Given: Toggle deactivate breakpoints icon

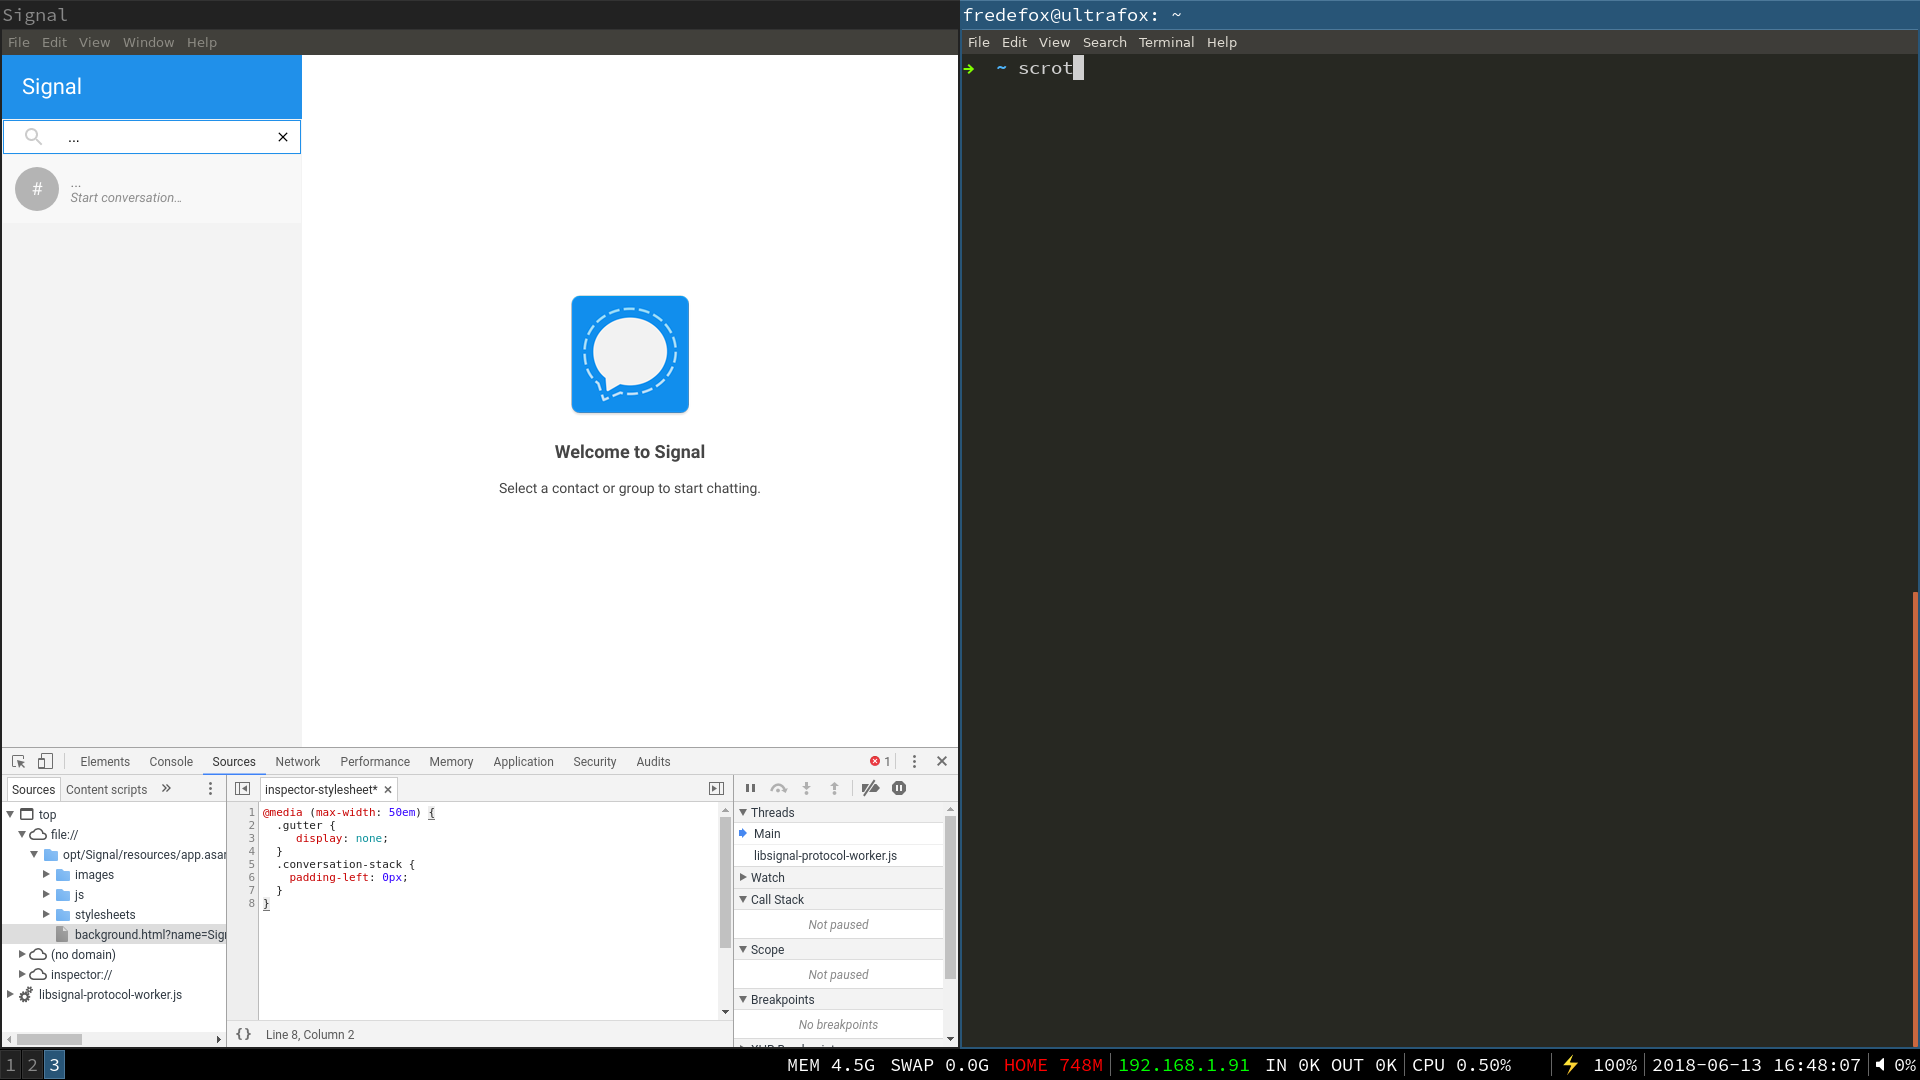Looking at the screenshot, I should (870, 789).
